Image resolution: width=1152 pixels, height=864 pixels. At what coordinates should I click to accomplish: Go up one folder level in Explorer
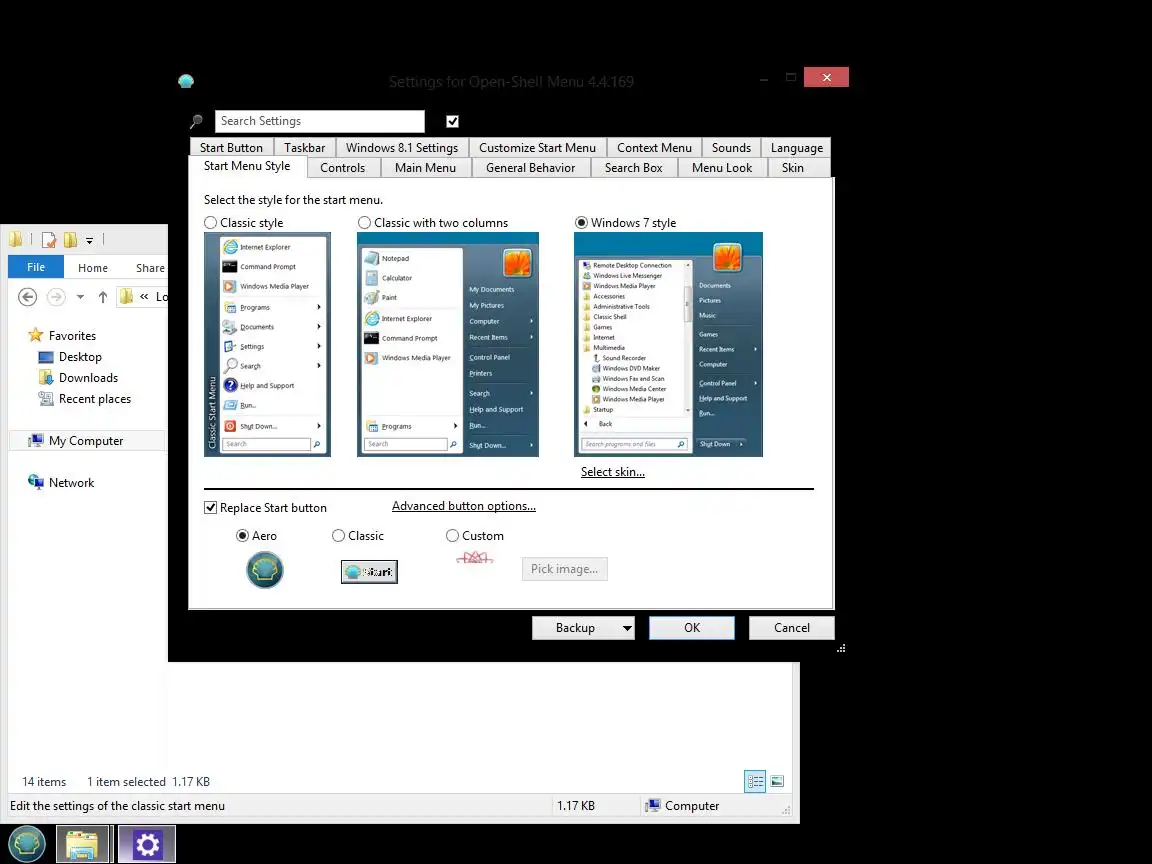point(103,297)
